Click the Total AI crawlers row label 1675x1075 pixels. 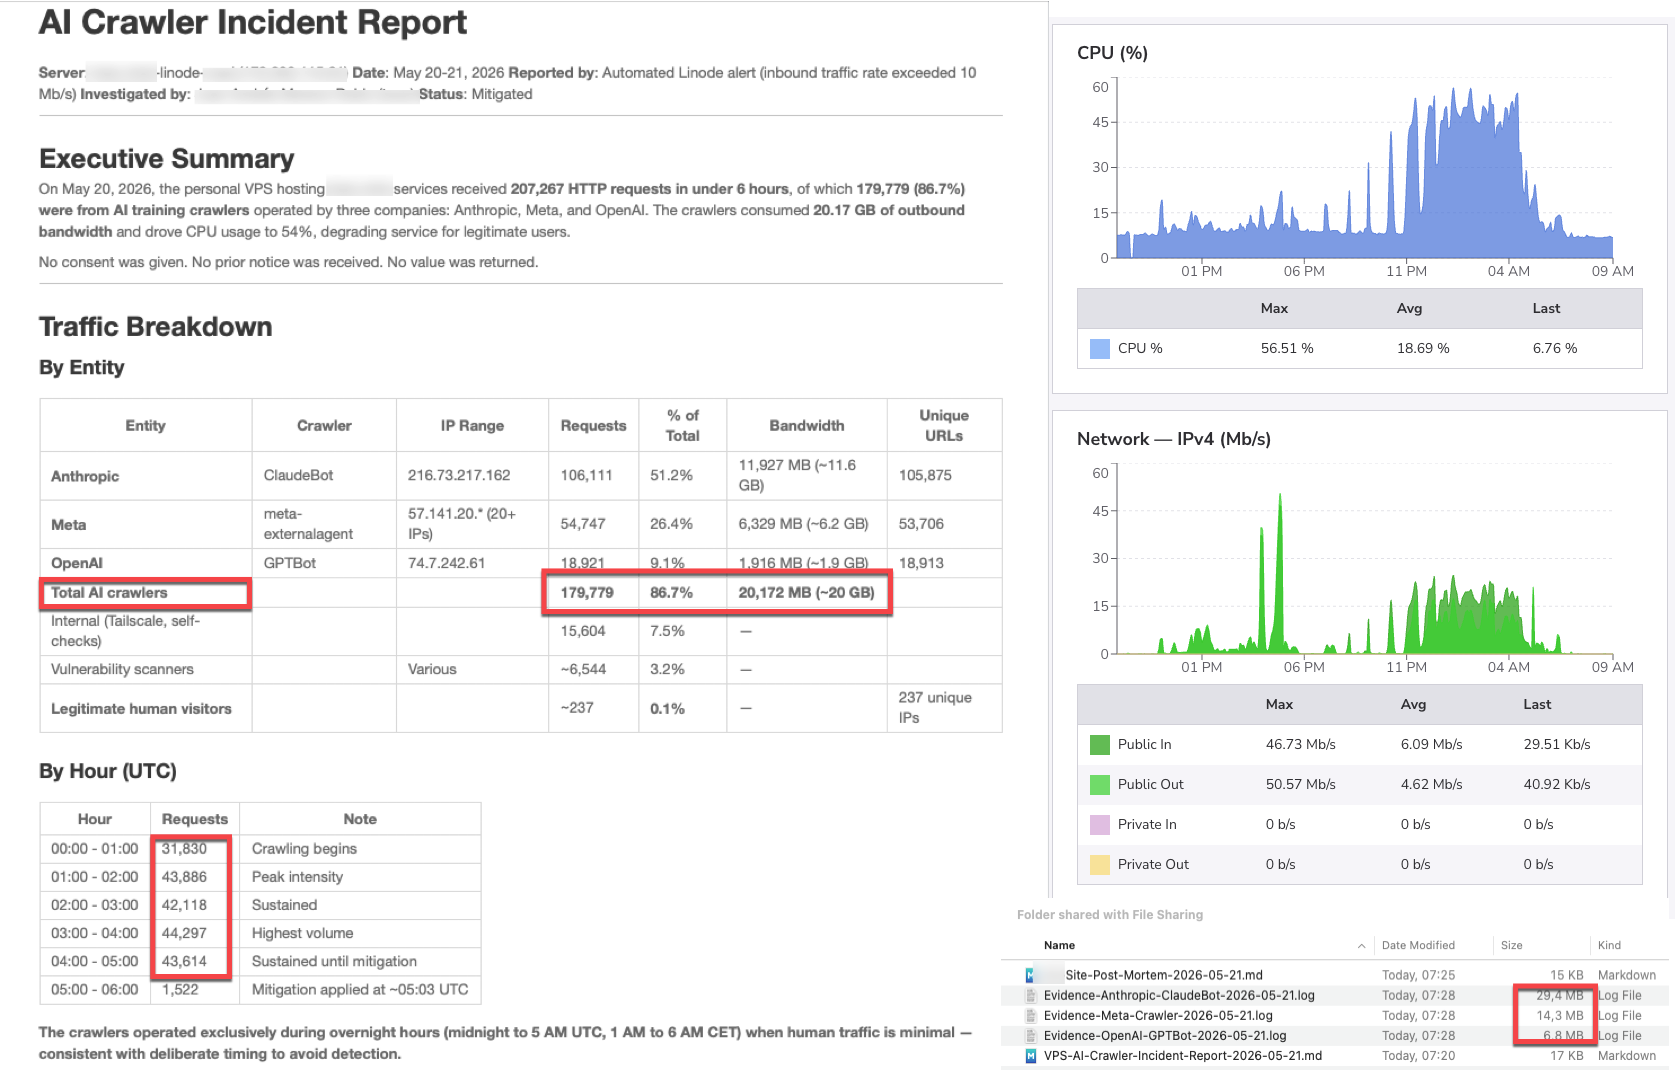tap(109, 593)
